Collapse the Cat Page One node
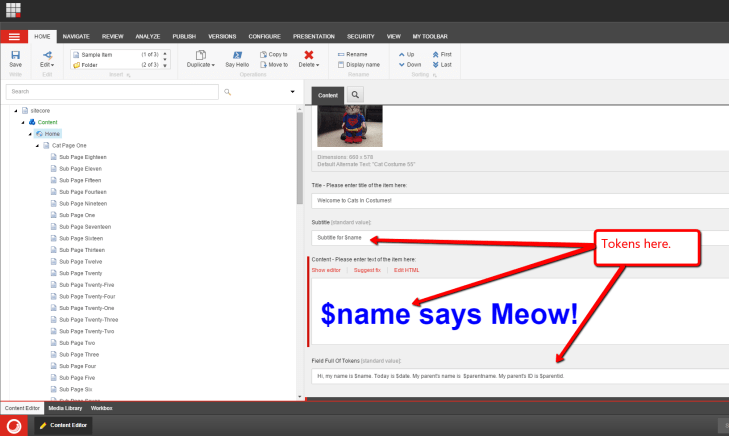729x436 pixels. click(x=38, y=145)
